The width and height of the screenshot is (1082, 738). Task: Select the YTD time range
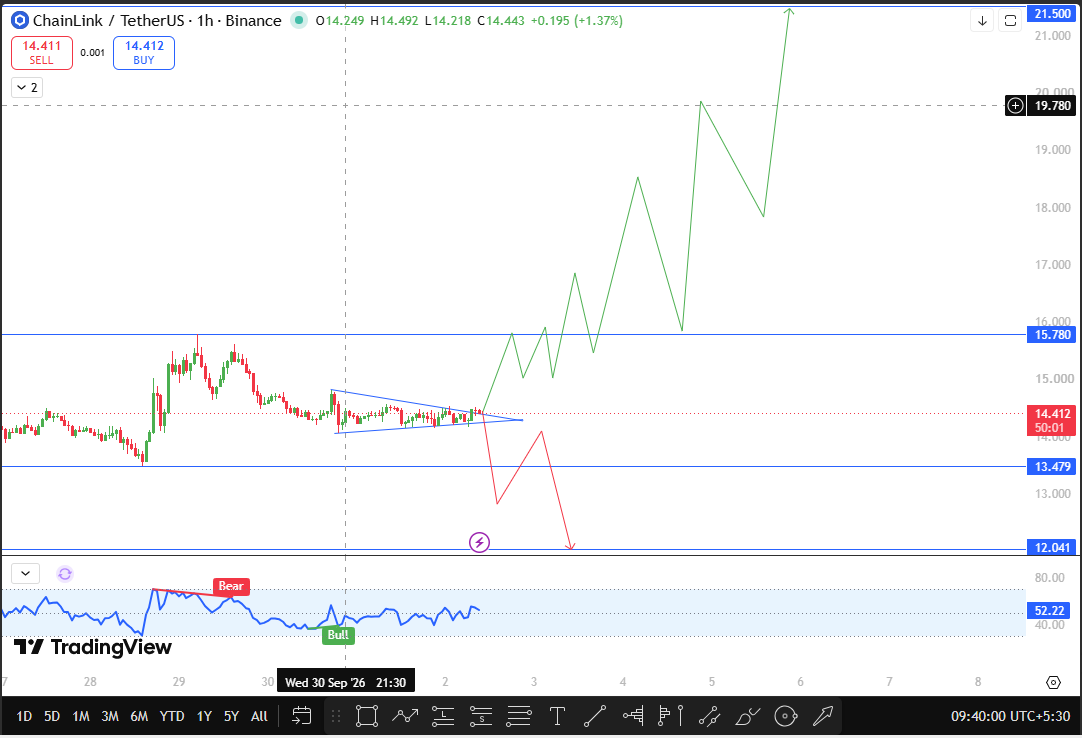[172, 716]
